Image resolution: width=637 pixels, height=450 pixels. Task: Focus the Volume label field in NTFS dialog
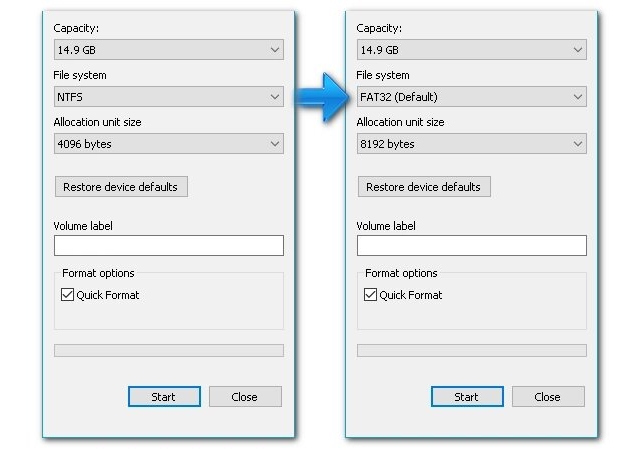168,245
